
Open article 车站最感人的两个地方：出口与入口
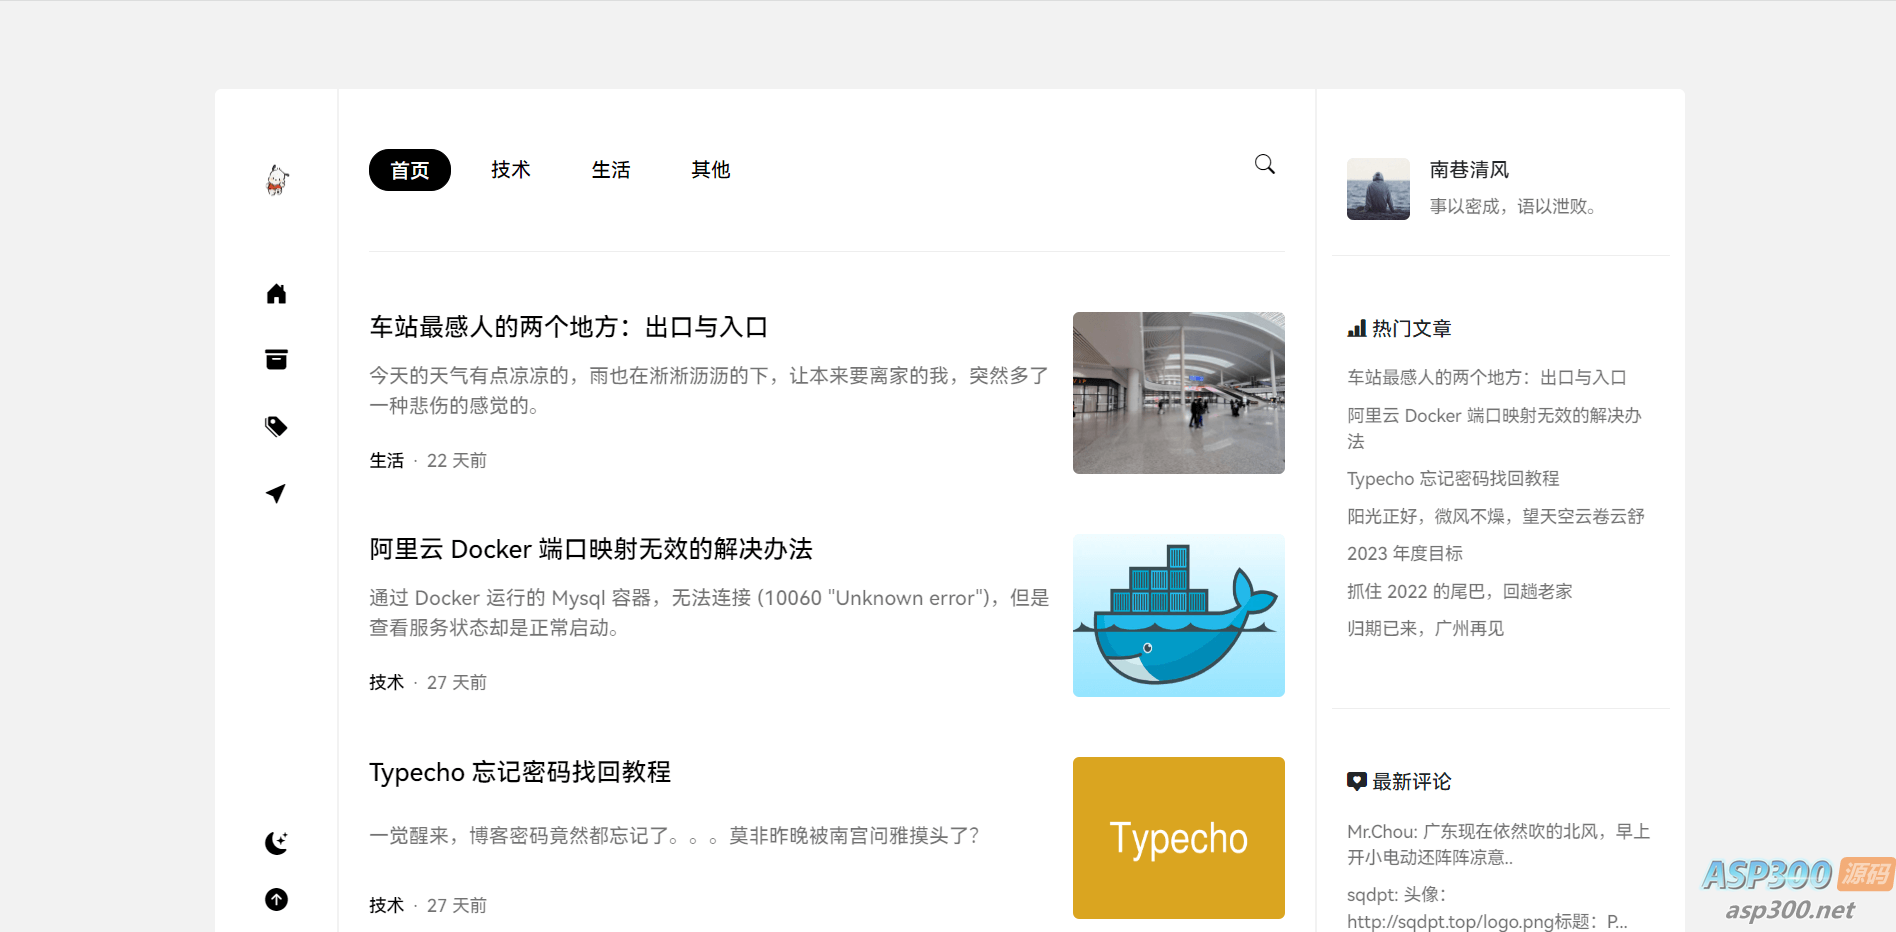pos(567,327)
